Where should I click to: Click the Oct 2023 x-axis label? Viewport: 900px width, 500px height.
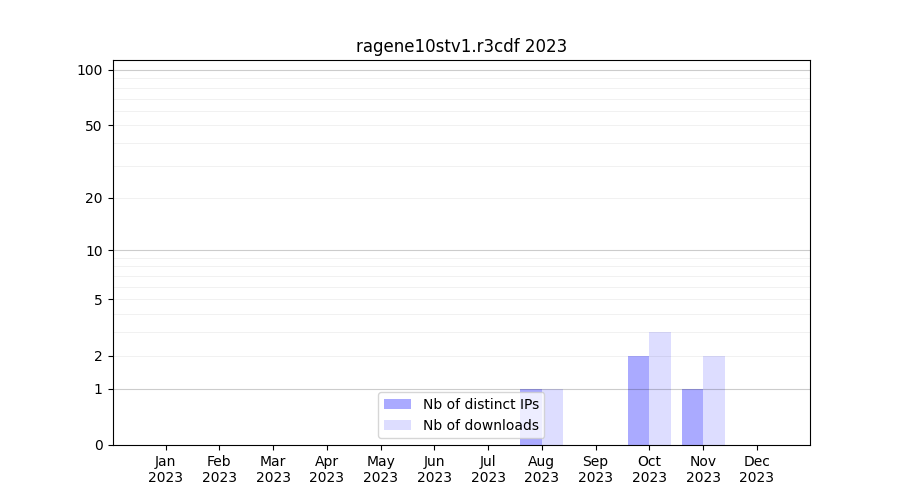click(649, 469)
